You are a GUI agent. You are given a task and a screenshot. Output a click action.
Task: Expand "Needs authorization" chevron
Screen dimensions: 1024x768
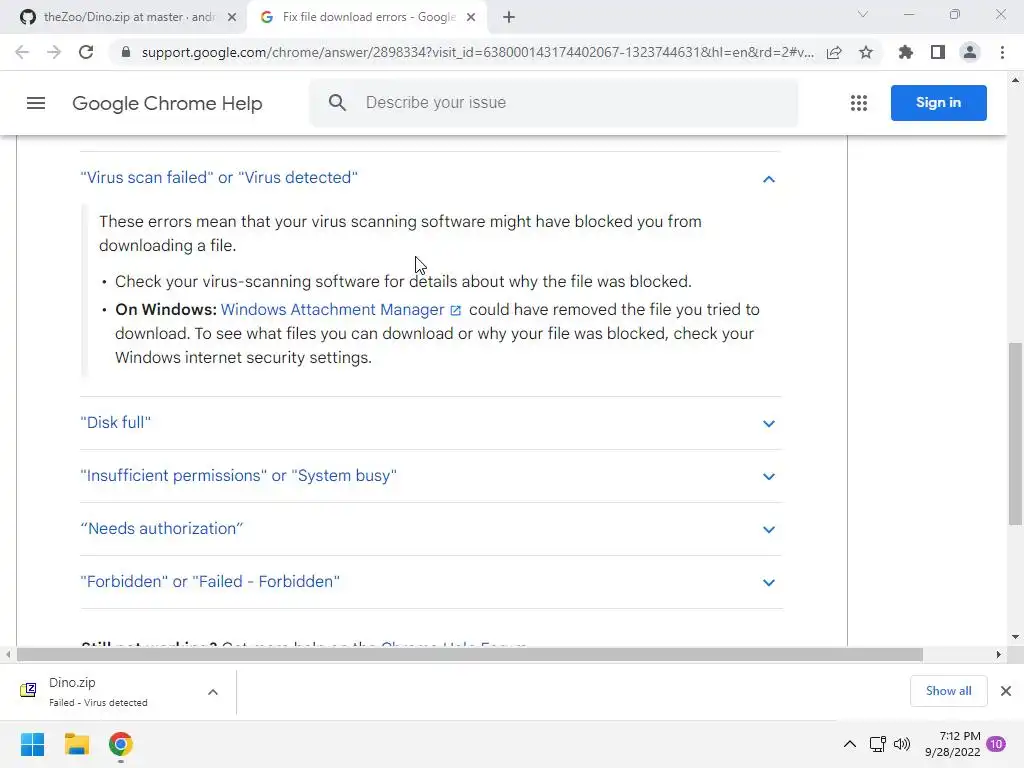[x=769, y=530]
